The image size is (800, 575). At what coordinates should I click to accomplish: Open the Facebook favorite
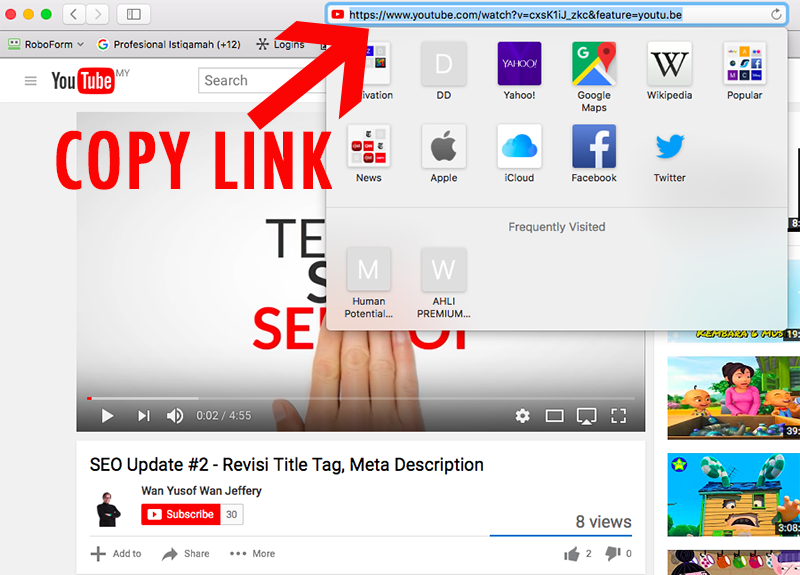(x=594, y=154)
